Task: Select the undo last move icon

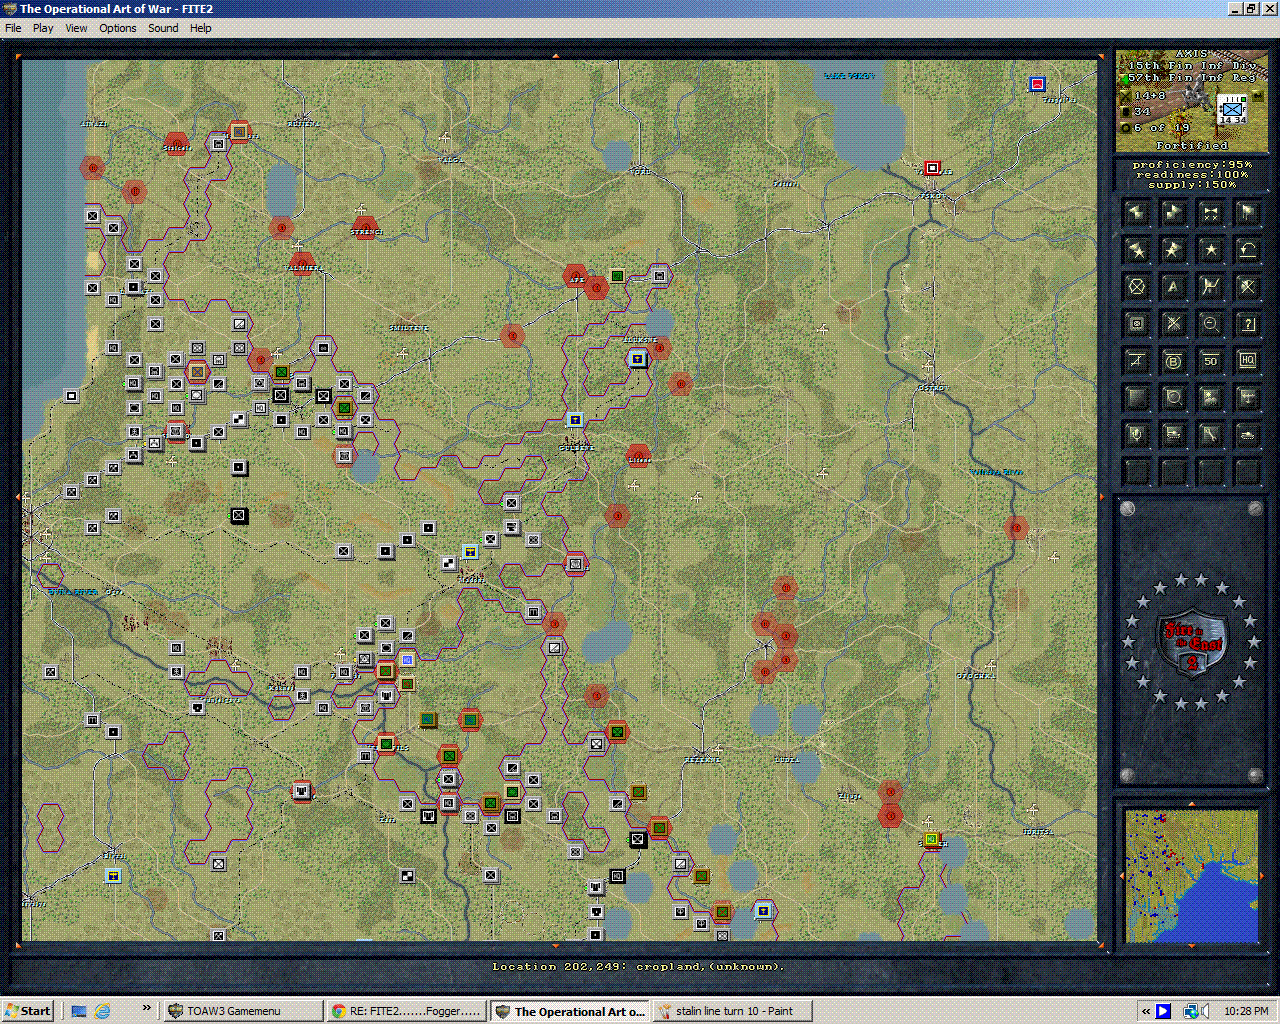Action: [x=1247, y=249]
